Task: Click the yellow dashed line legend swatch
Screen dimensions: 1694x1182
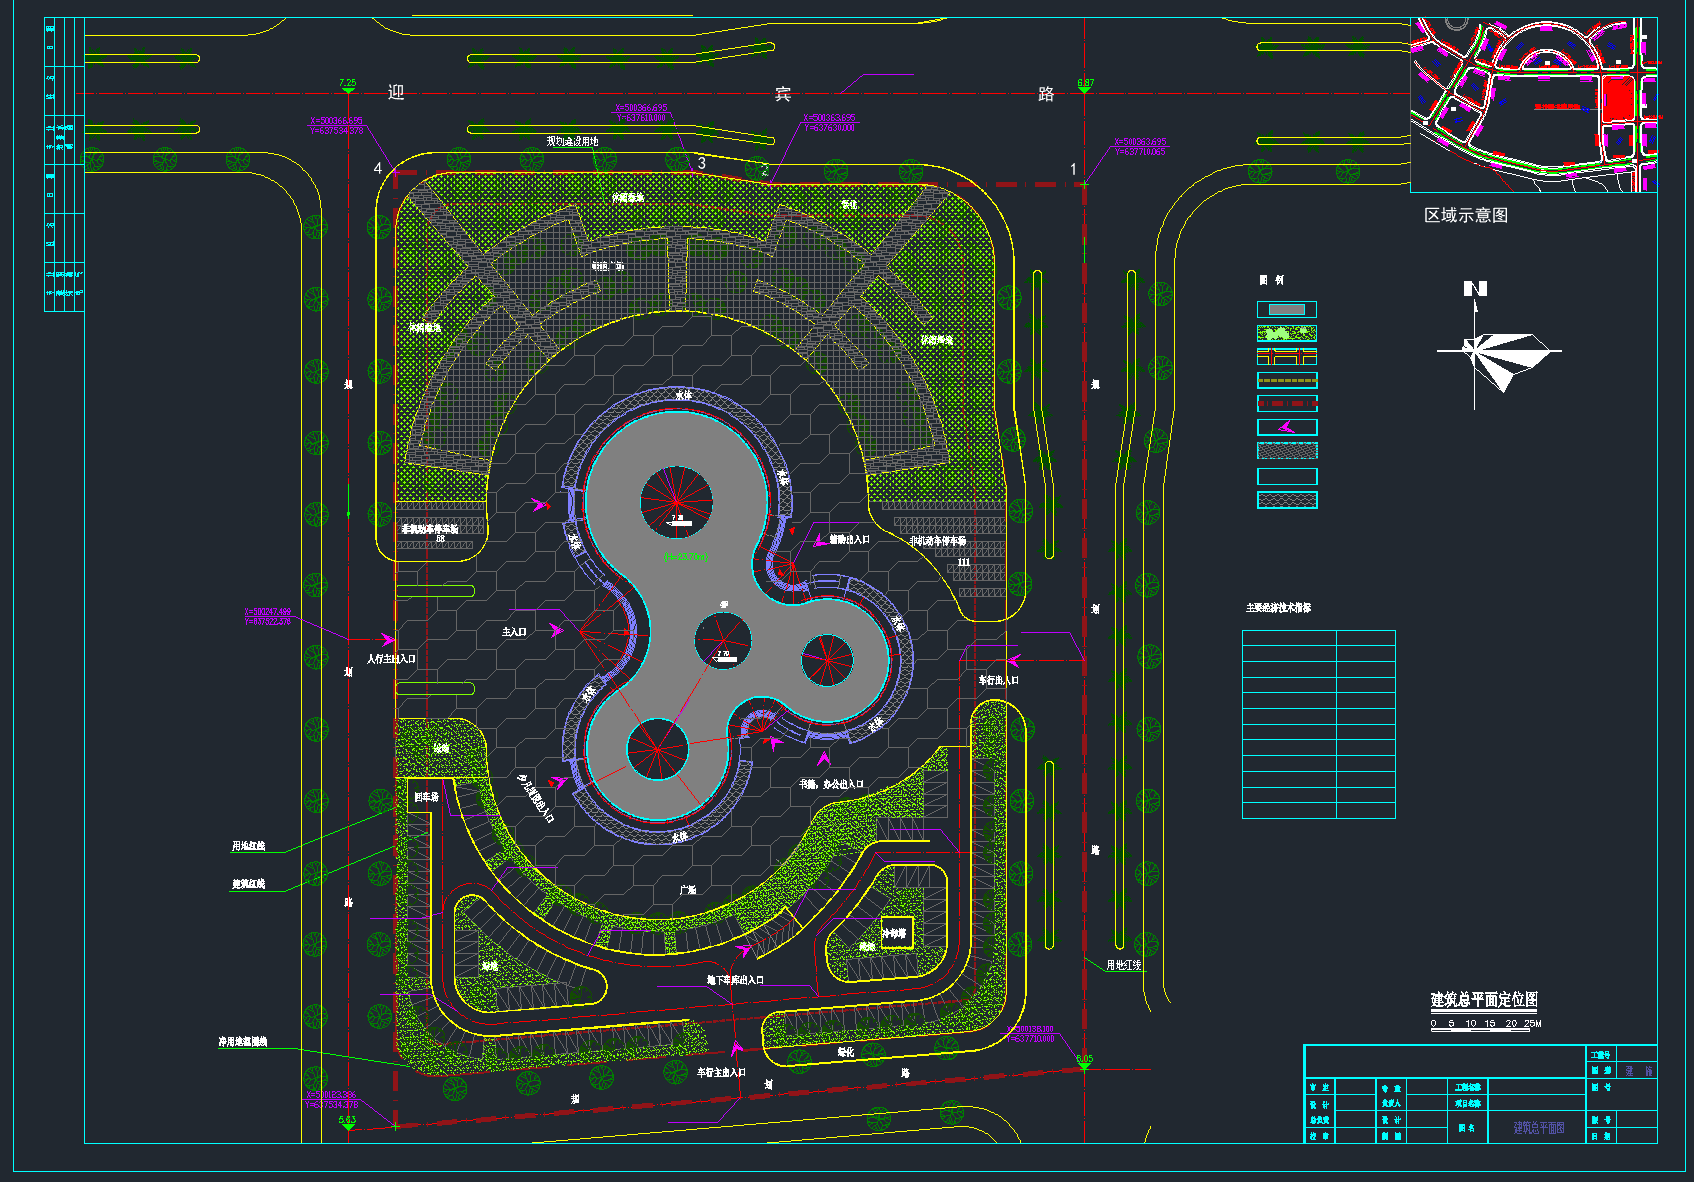Action: point(1287,380)
